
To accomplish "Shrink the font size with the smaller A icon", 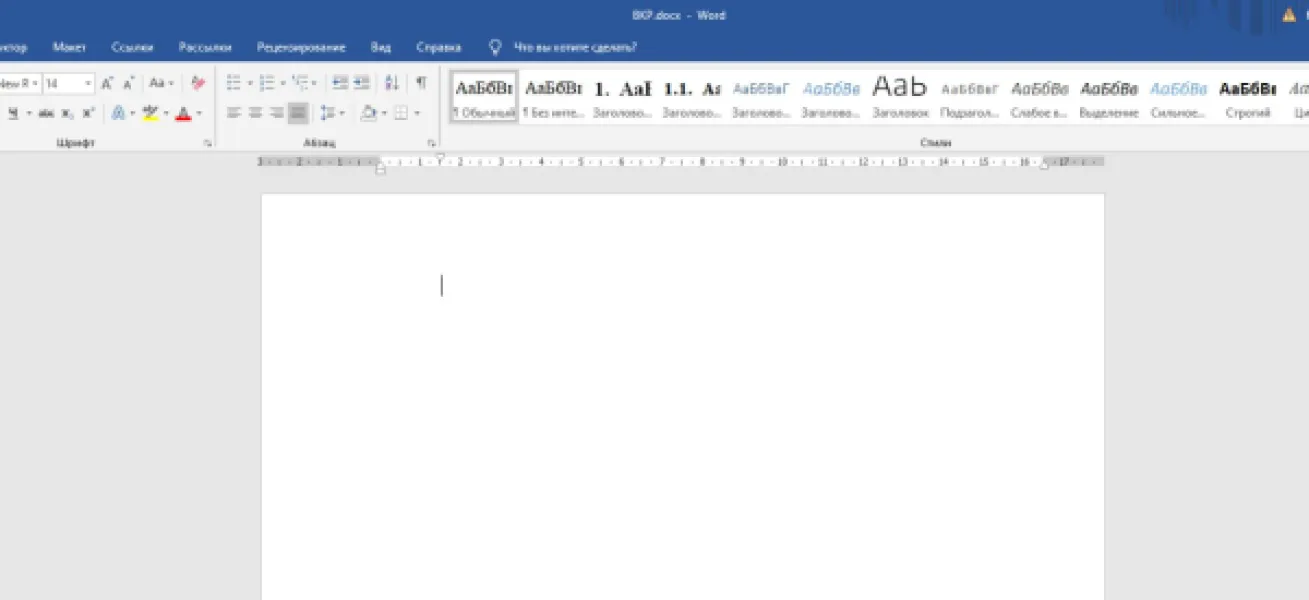I will coord(128,83).
